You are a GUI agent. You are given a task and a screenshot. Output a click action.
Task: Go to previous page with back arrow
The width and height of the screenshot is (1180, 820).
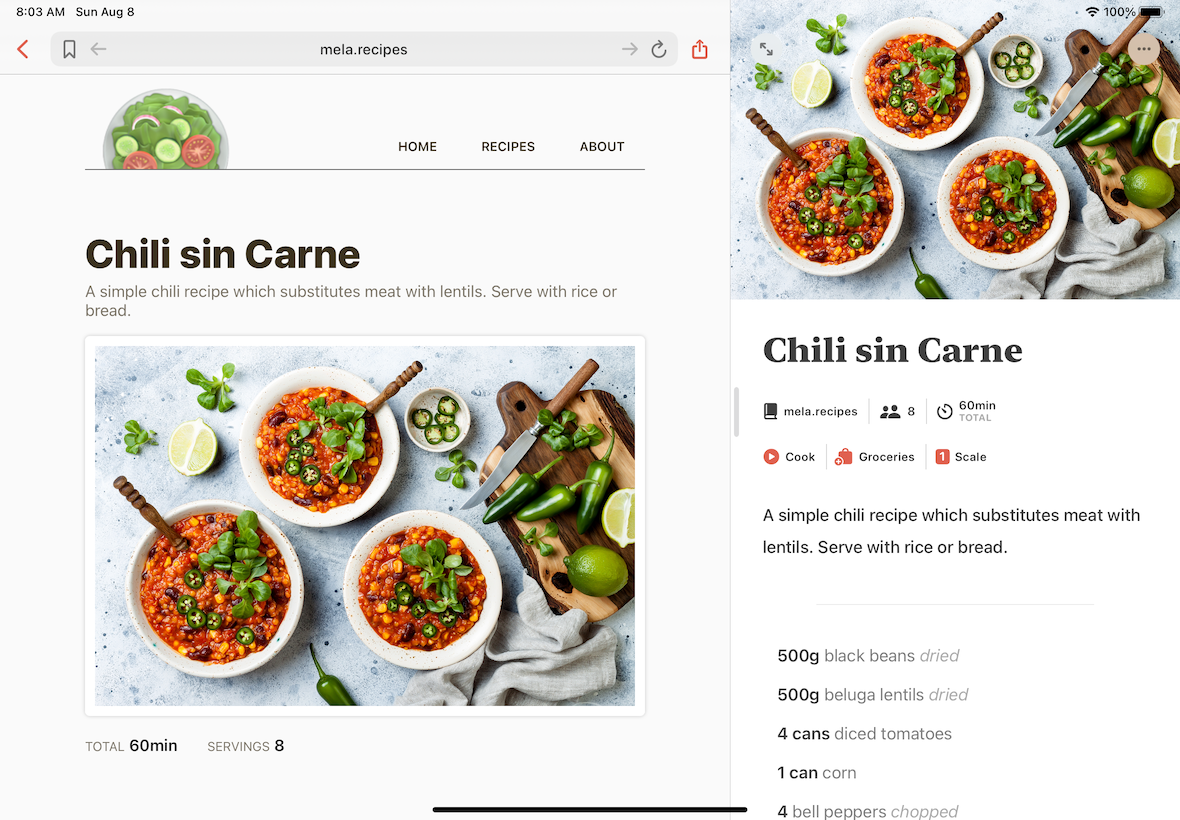pyautogui.click(x=99, y=50)
